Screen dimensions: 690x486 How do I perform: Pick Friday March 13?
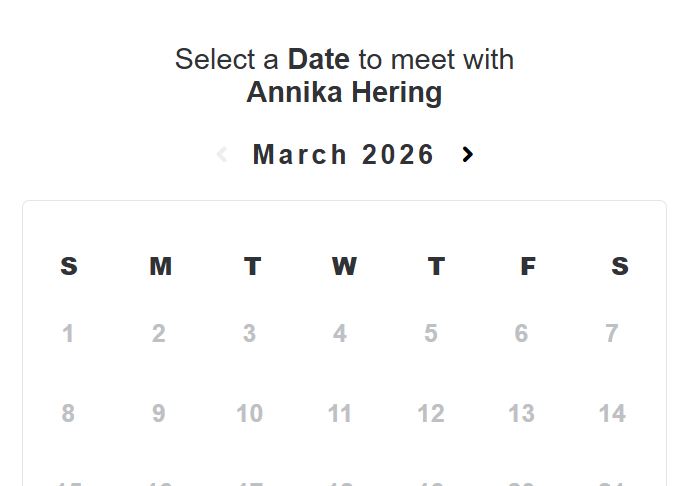point(521,414)
